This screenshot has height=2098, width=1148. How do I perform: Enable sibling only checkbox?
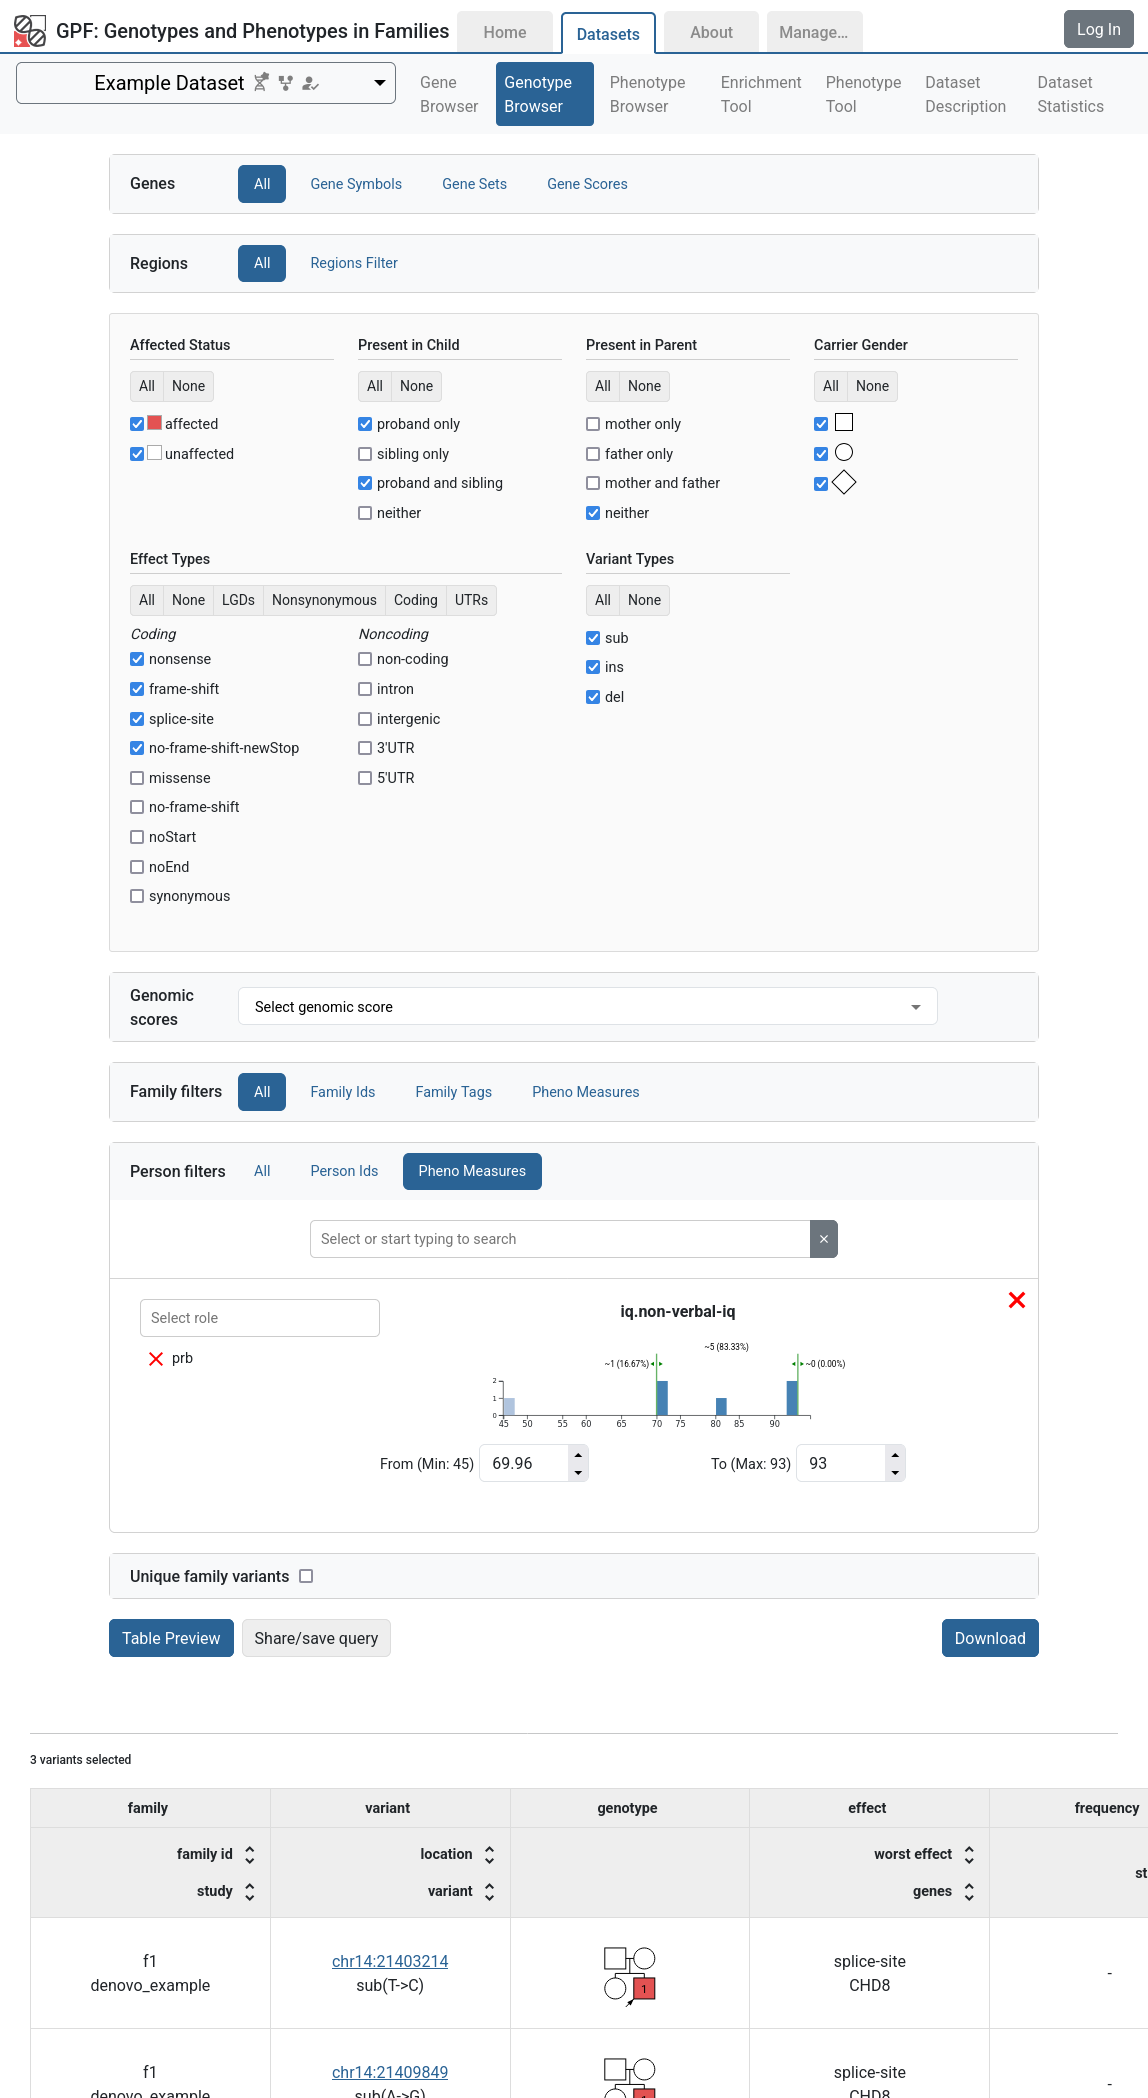pos(365,454)
